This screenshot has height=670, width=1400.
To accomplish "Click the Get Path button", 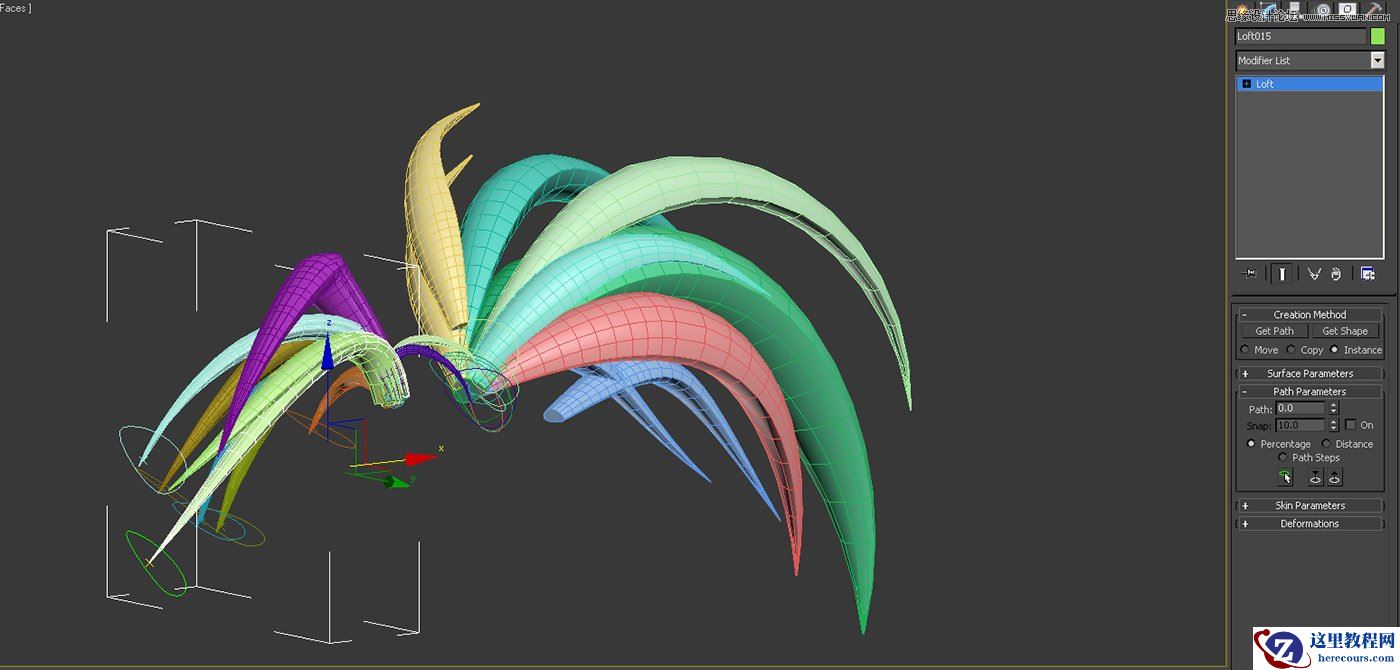I will (x=1274, y=330).
